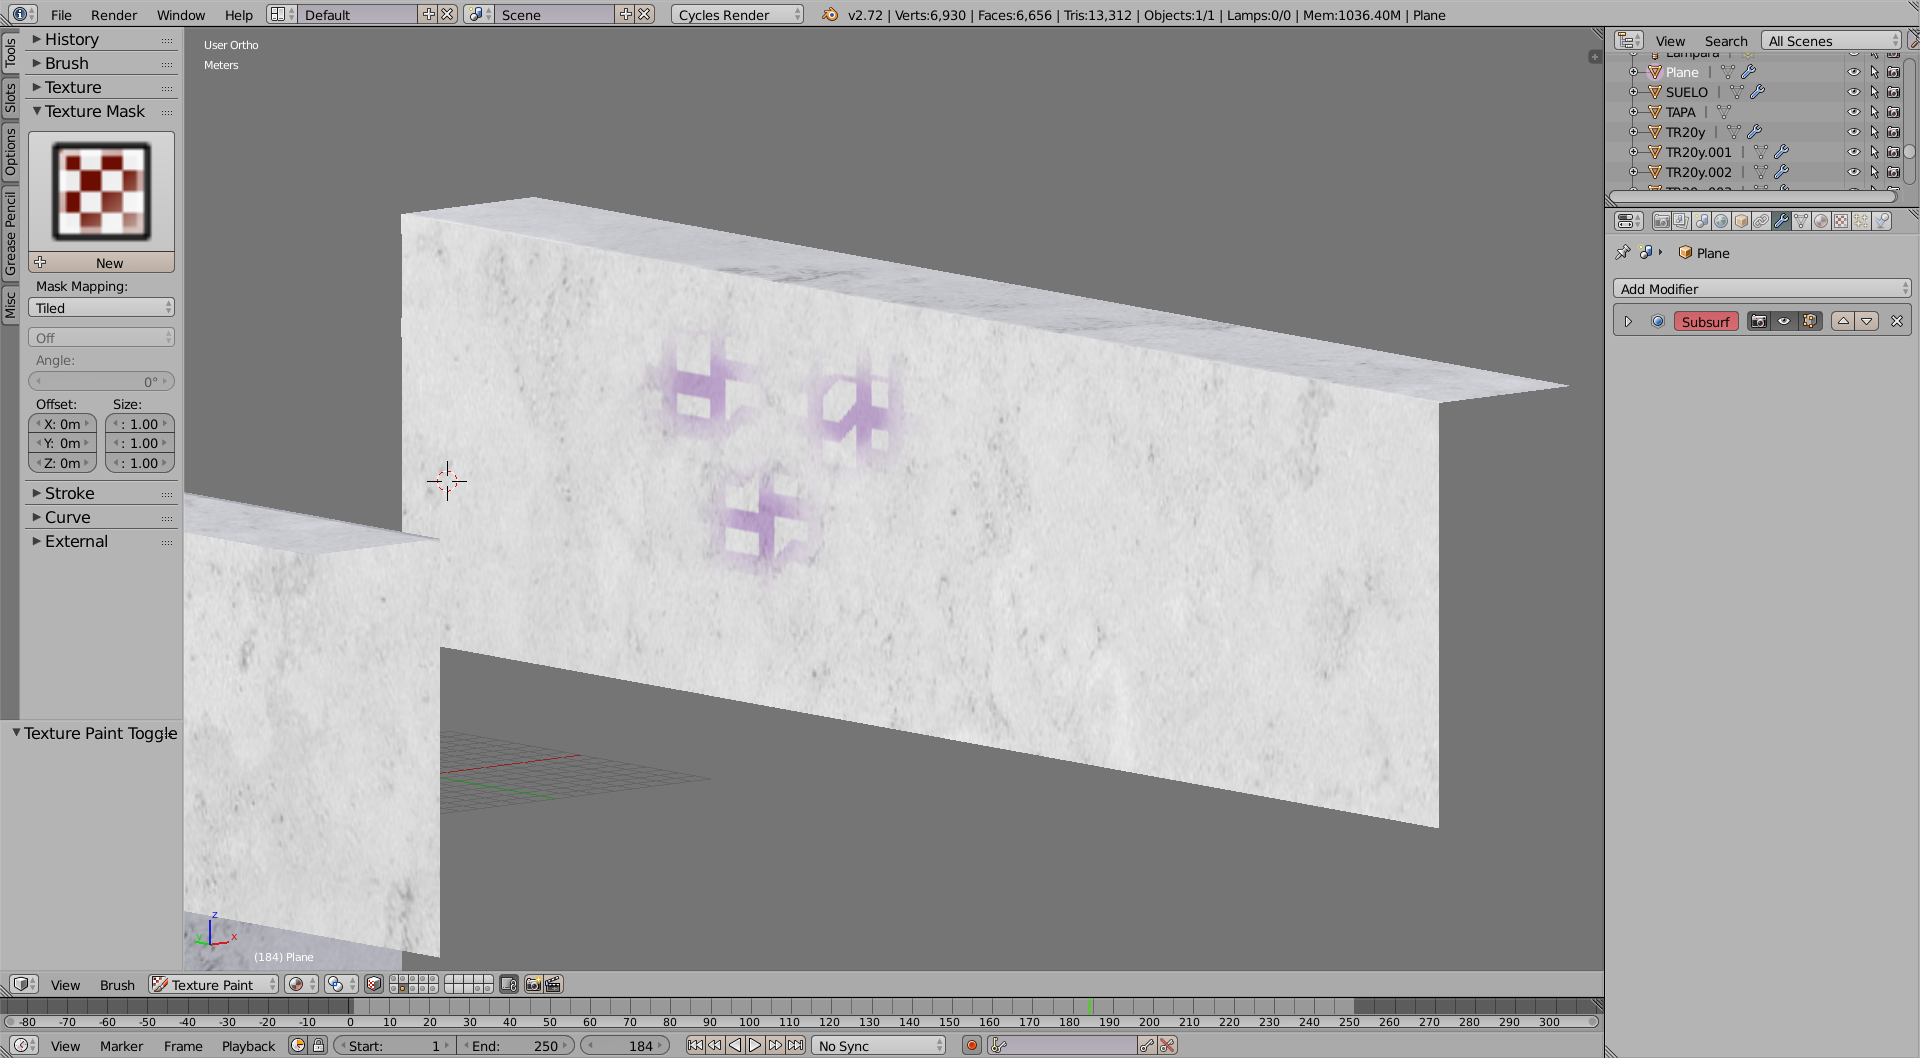Open the Brush menu in viewport header
Image resolution: width=1920 pixels, height=1058 pixels.
pos(117,985)
